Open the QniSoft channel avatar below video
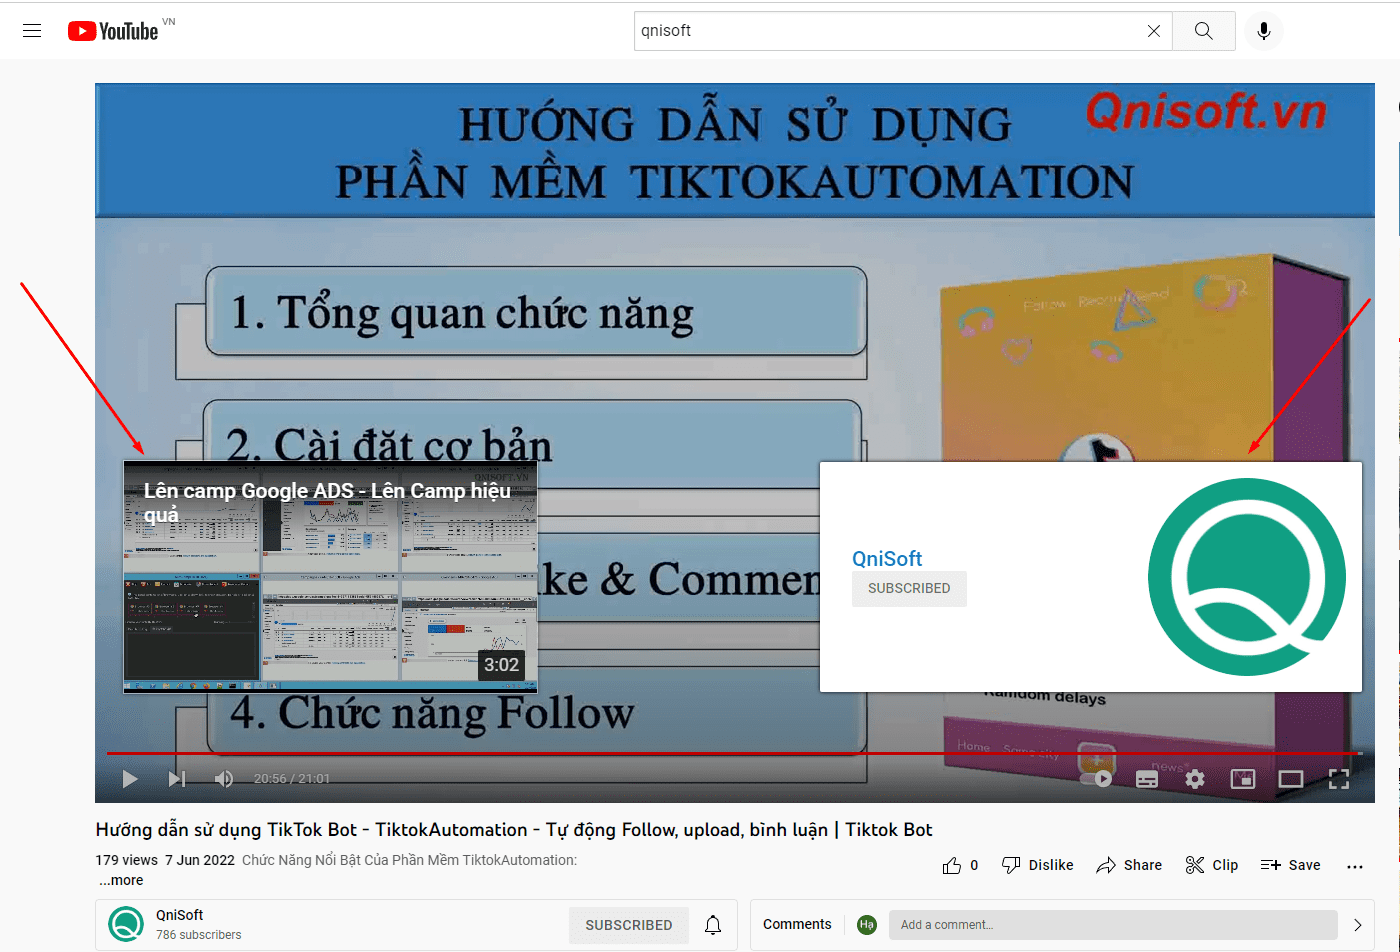 tap(126, 924)
